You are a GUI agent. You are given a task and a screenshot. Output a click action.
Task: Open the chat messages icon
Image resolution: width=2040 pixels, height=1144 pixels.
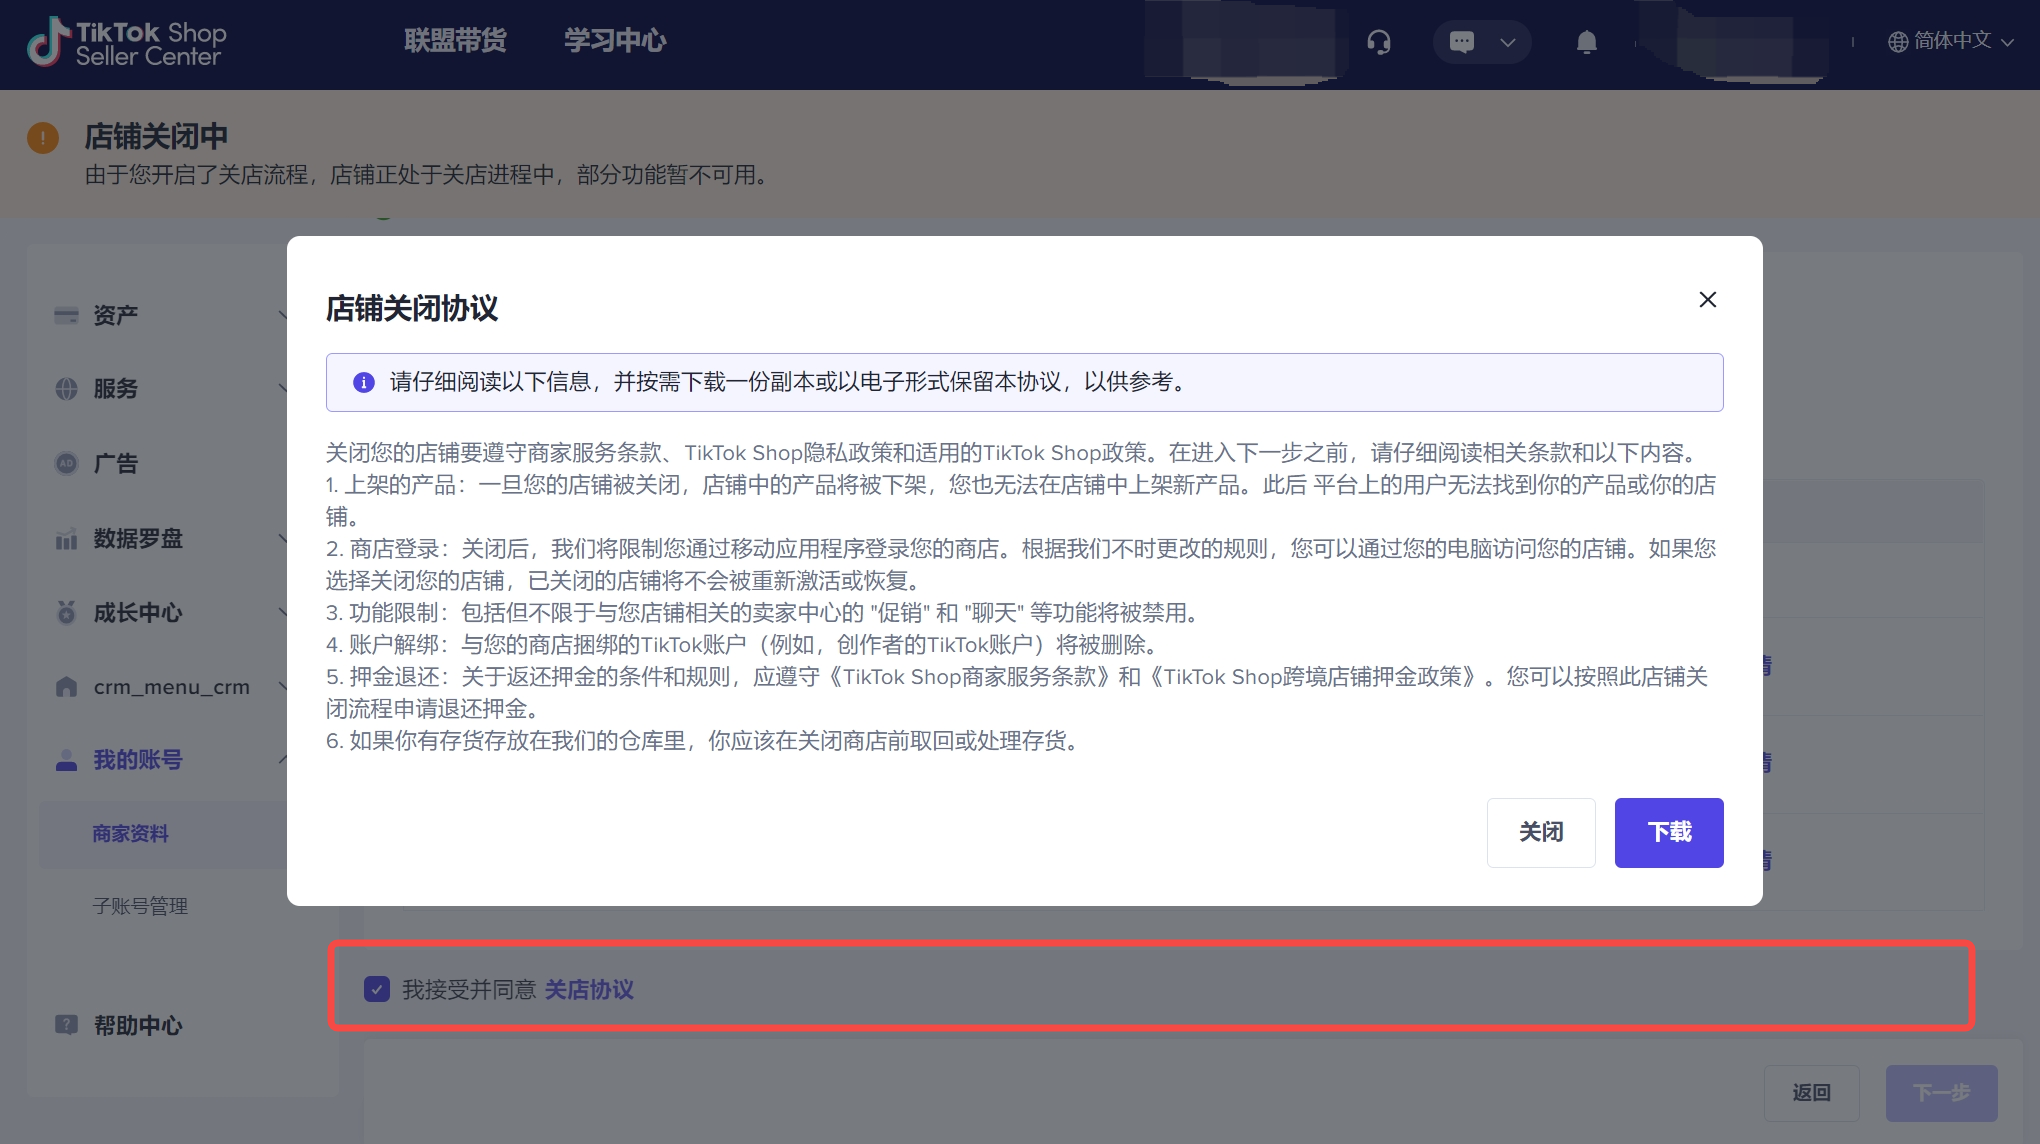coord(1462,42)
